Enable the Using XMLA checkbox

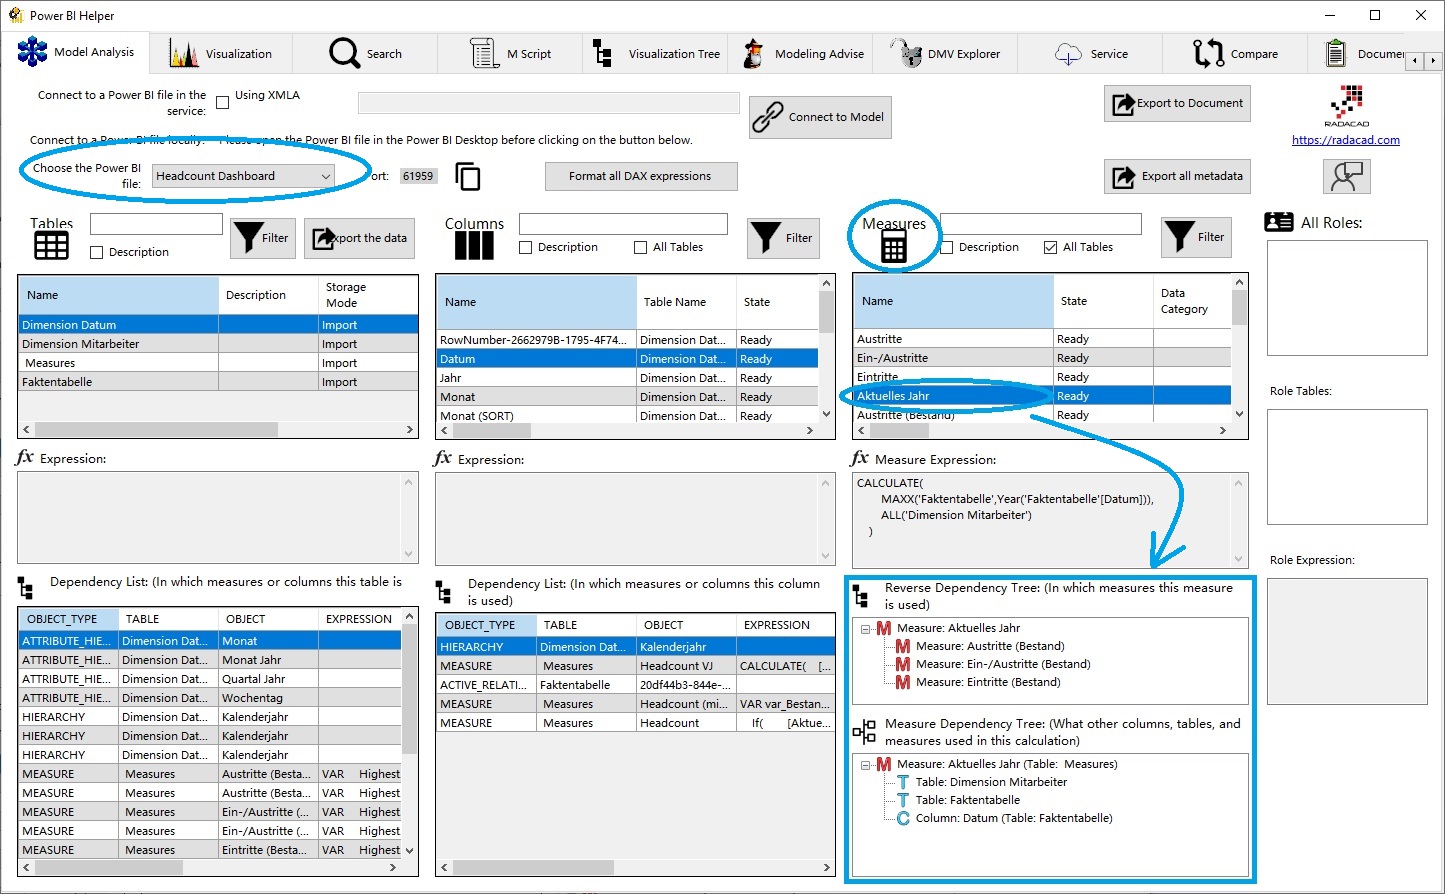(221, 94)
